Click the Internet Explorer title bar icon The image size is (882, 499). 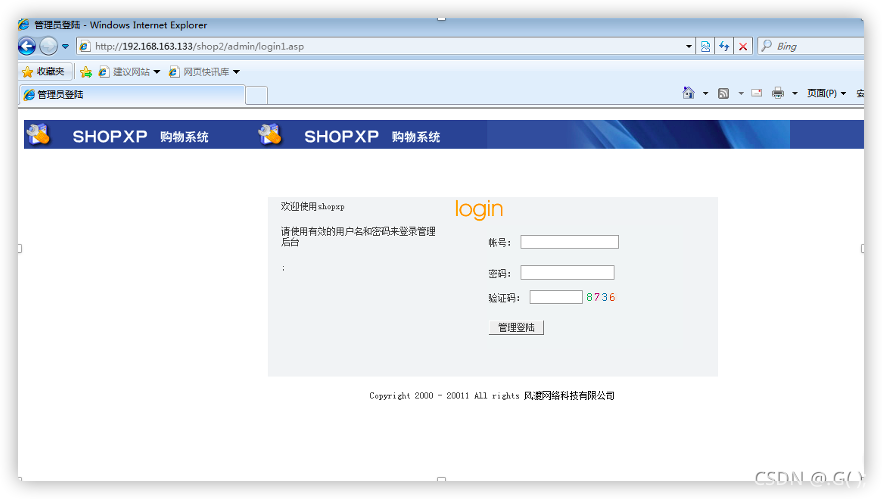24,25
